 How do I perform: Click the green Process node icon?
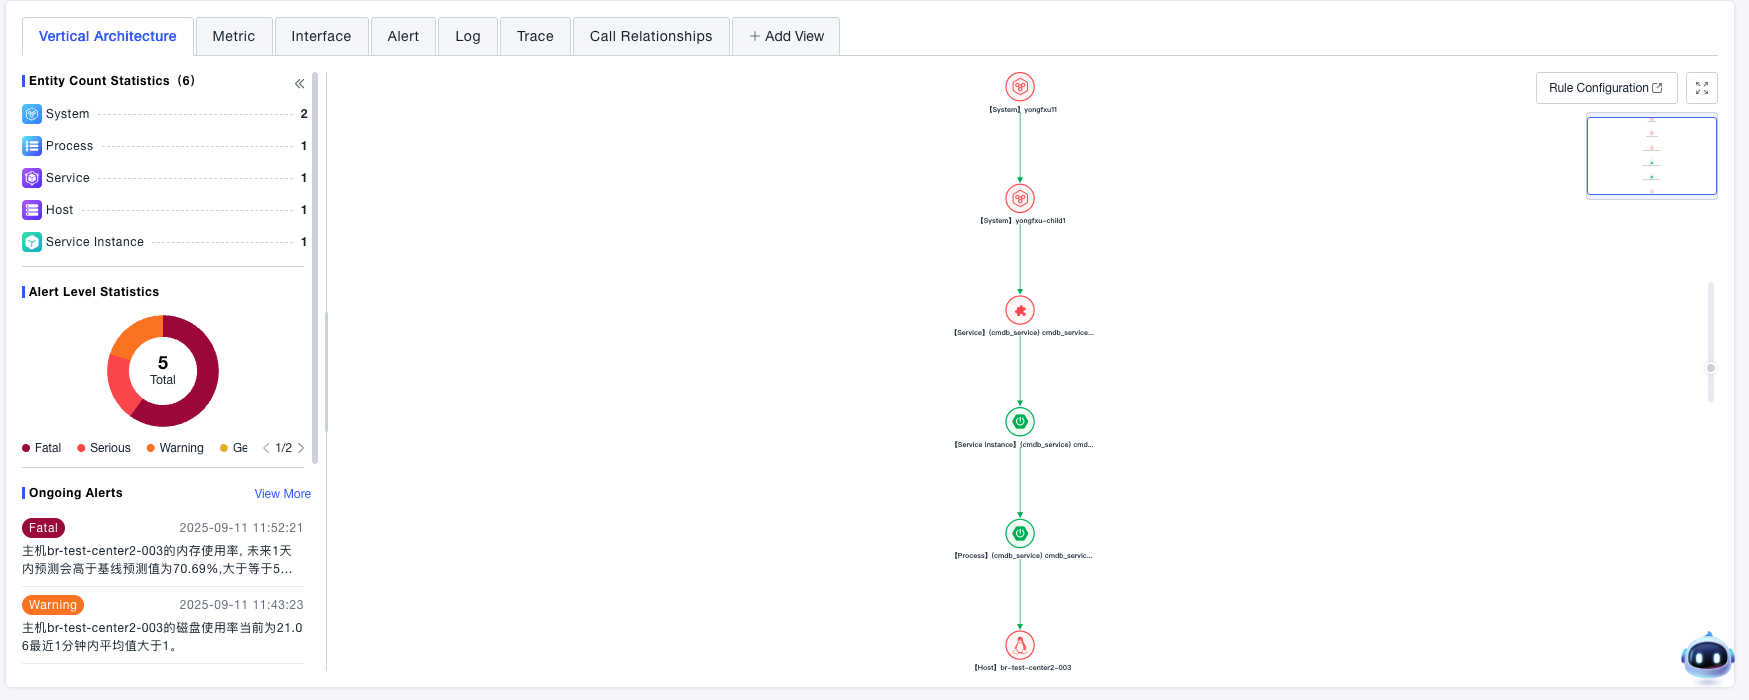[x=1020, y=533]
